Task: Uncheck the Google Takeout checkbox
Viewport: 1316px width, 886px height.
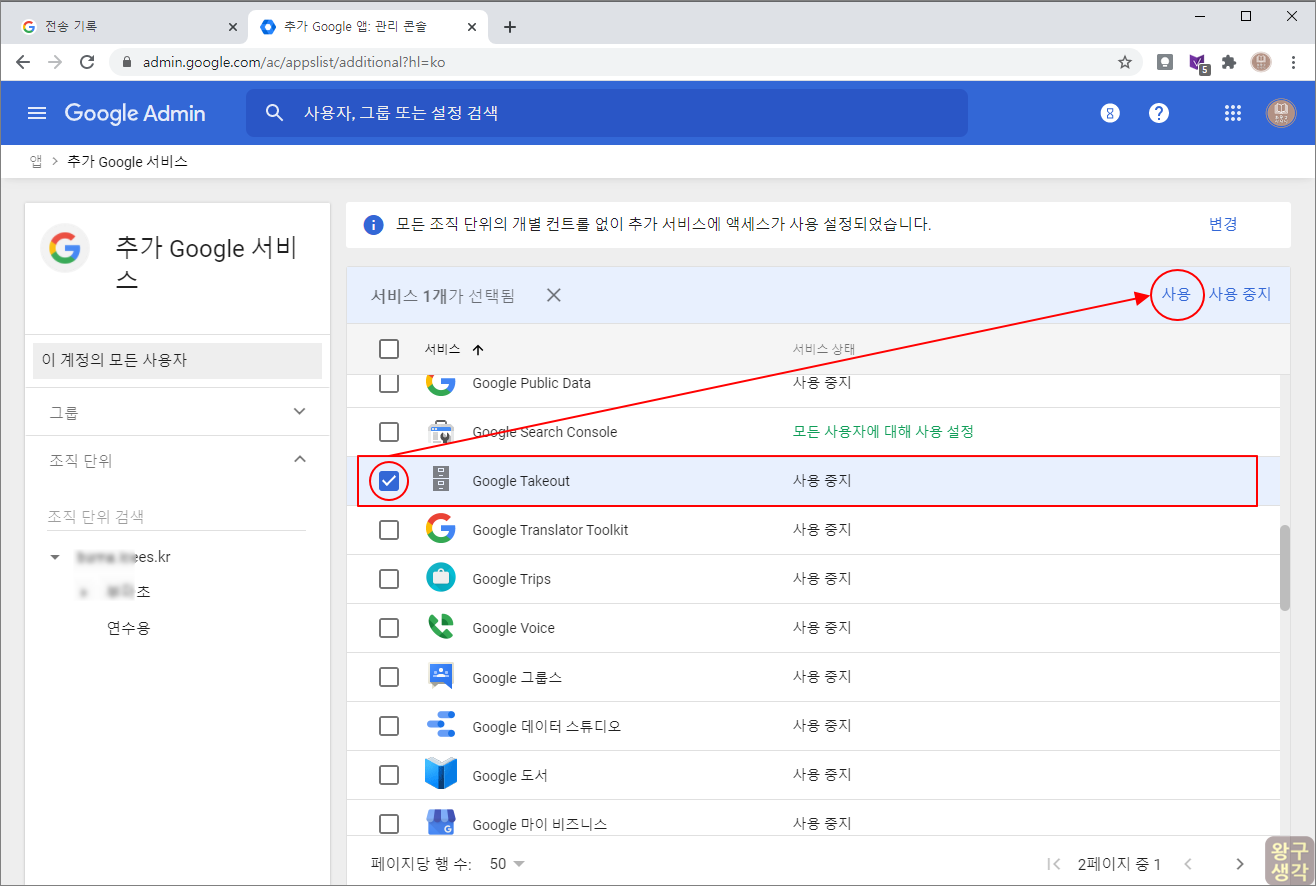Action: tap(389, 481)
